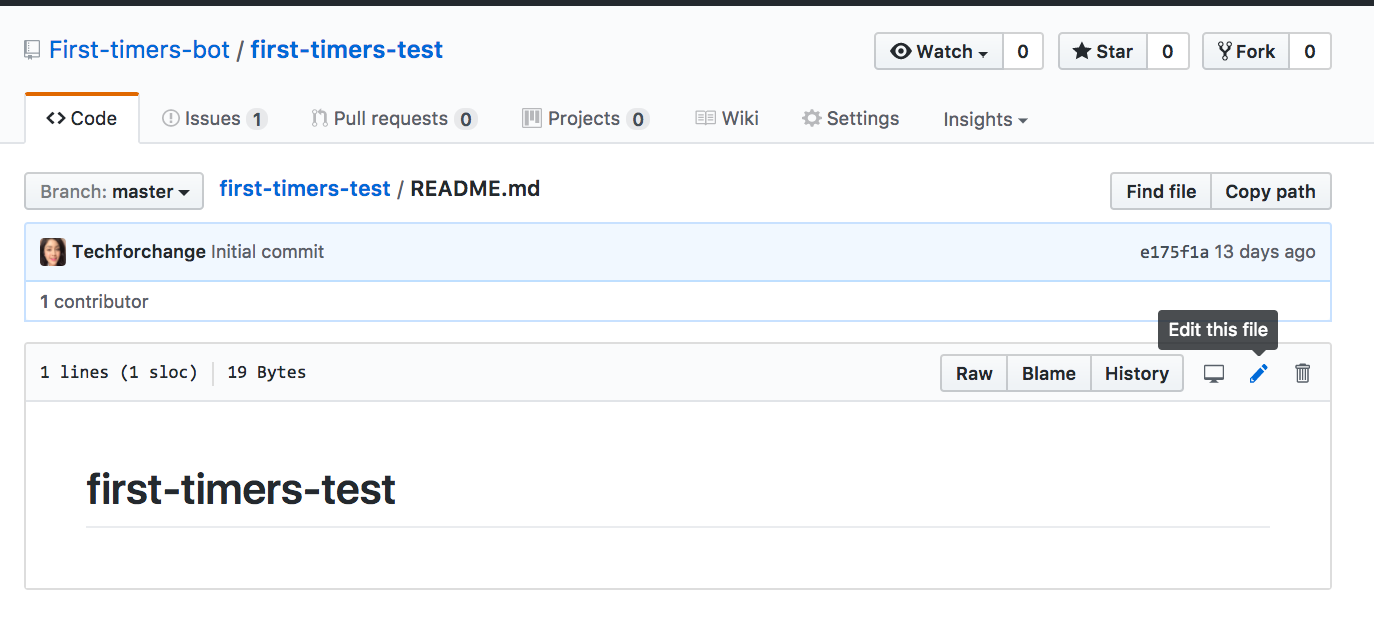Click the Blame button

coord(1049,373)
